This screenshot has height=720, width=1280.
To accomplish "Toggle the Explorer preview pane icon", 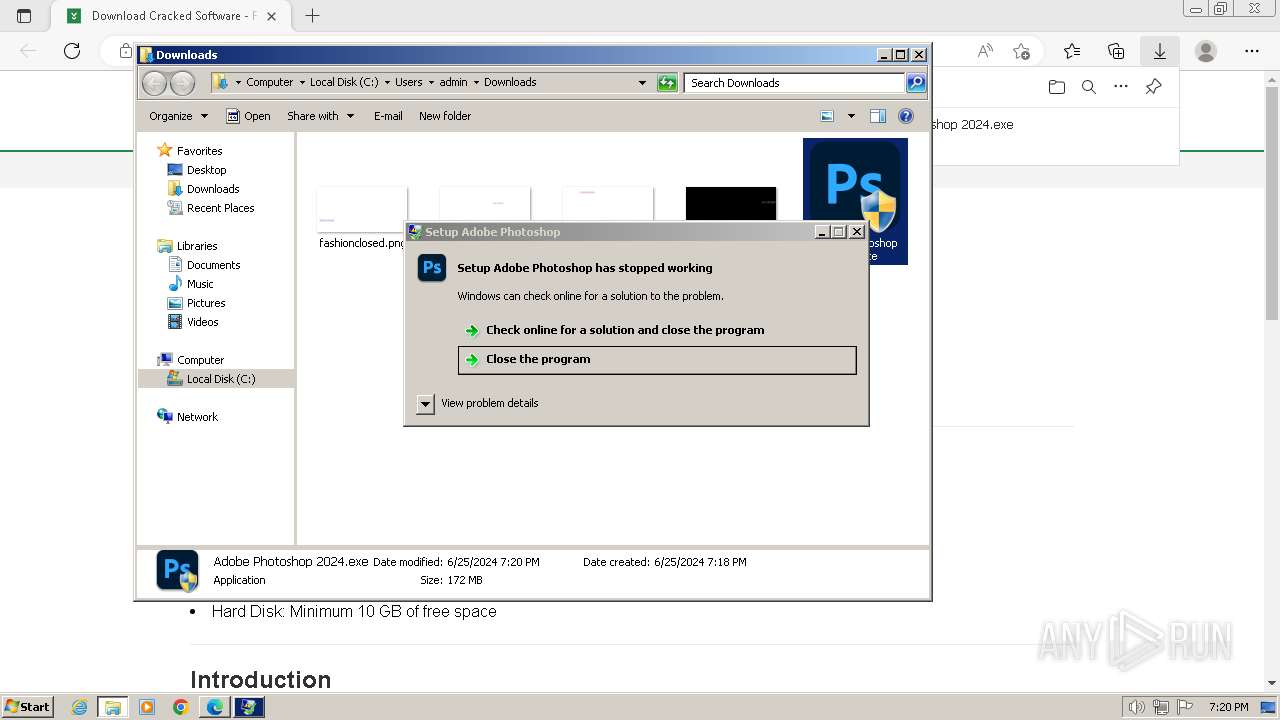I will [878, 116].
